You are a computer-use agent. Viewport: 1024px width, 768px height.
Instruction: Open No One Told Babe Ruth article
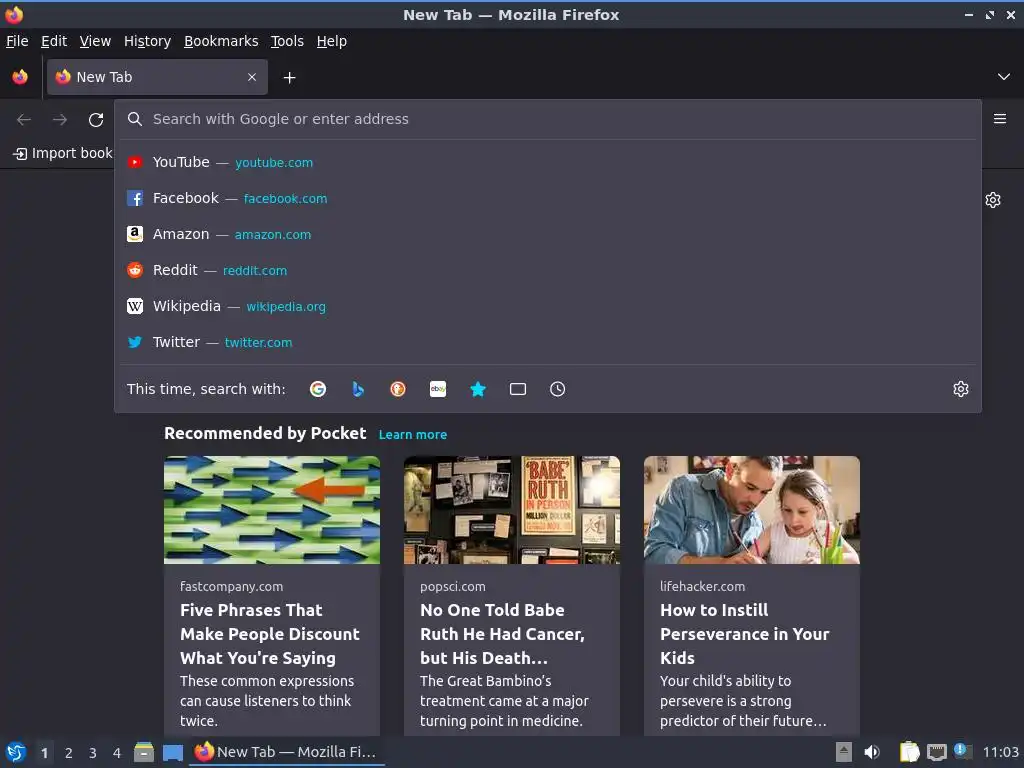pos(502,634)
